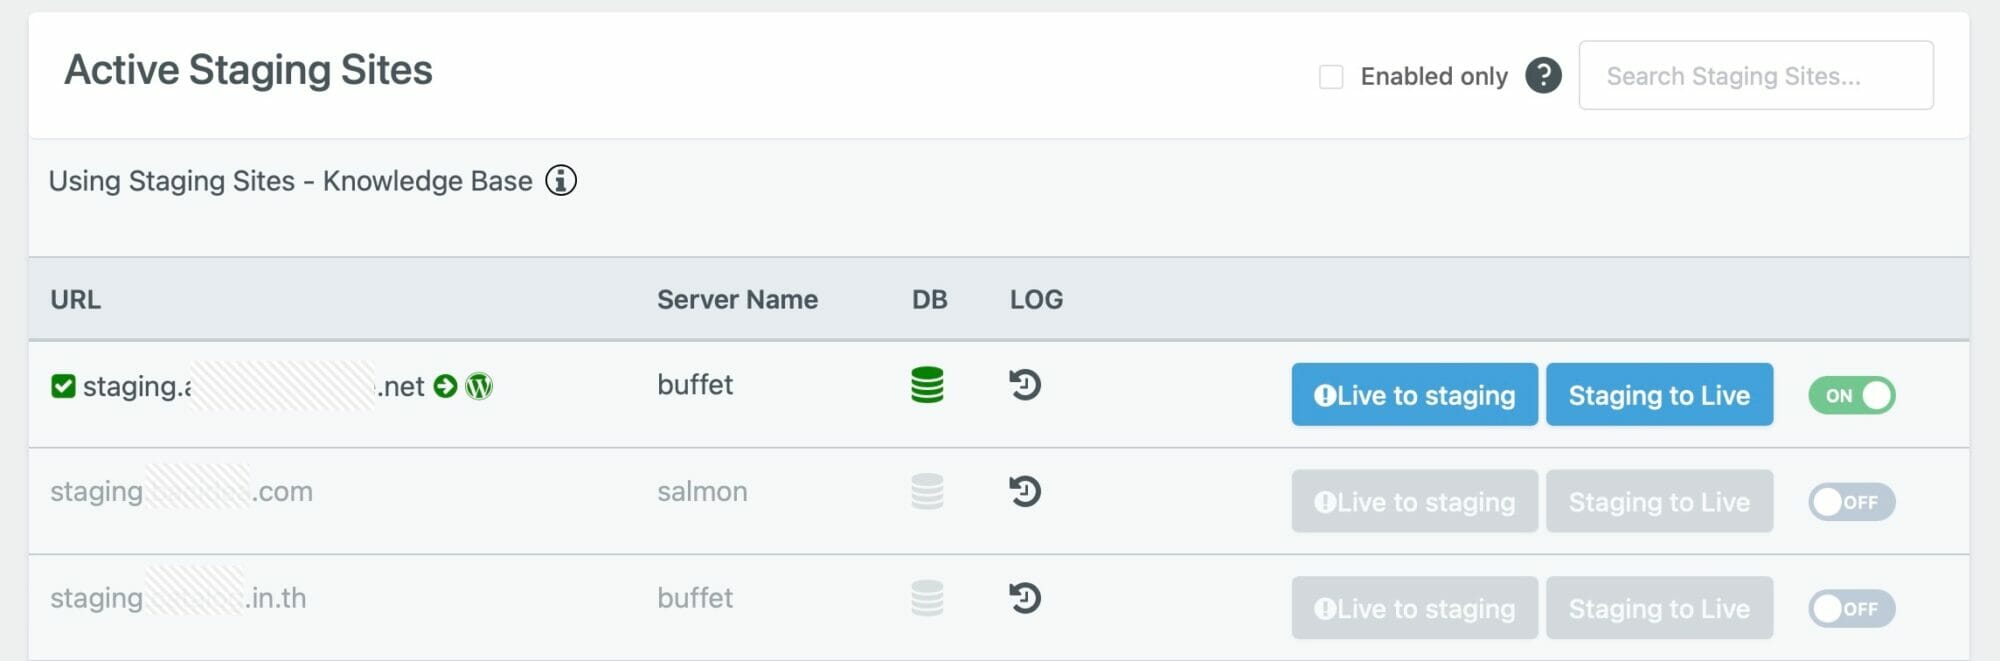Open the log history icon in the first row
The width and height of the screenshot is (2000, 661).
click(1025, 384)
